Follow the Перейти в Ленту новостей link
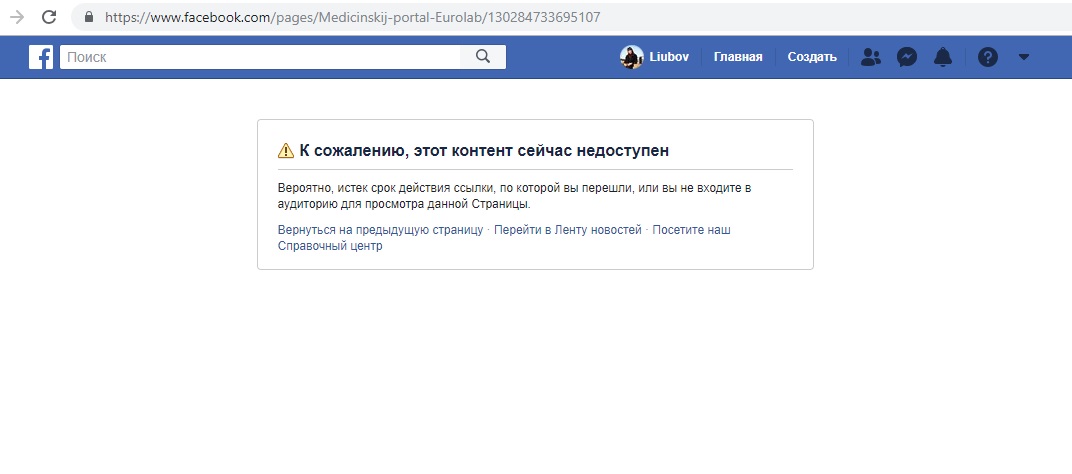1072x474 pixels. pyautogui.click(x=568, y=230)
